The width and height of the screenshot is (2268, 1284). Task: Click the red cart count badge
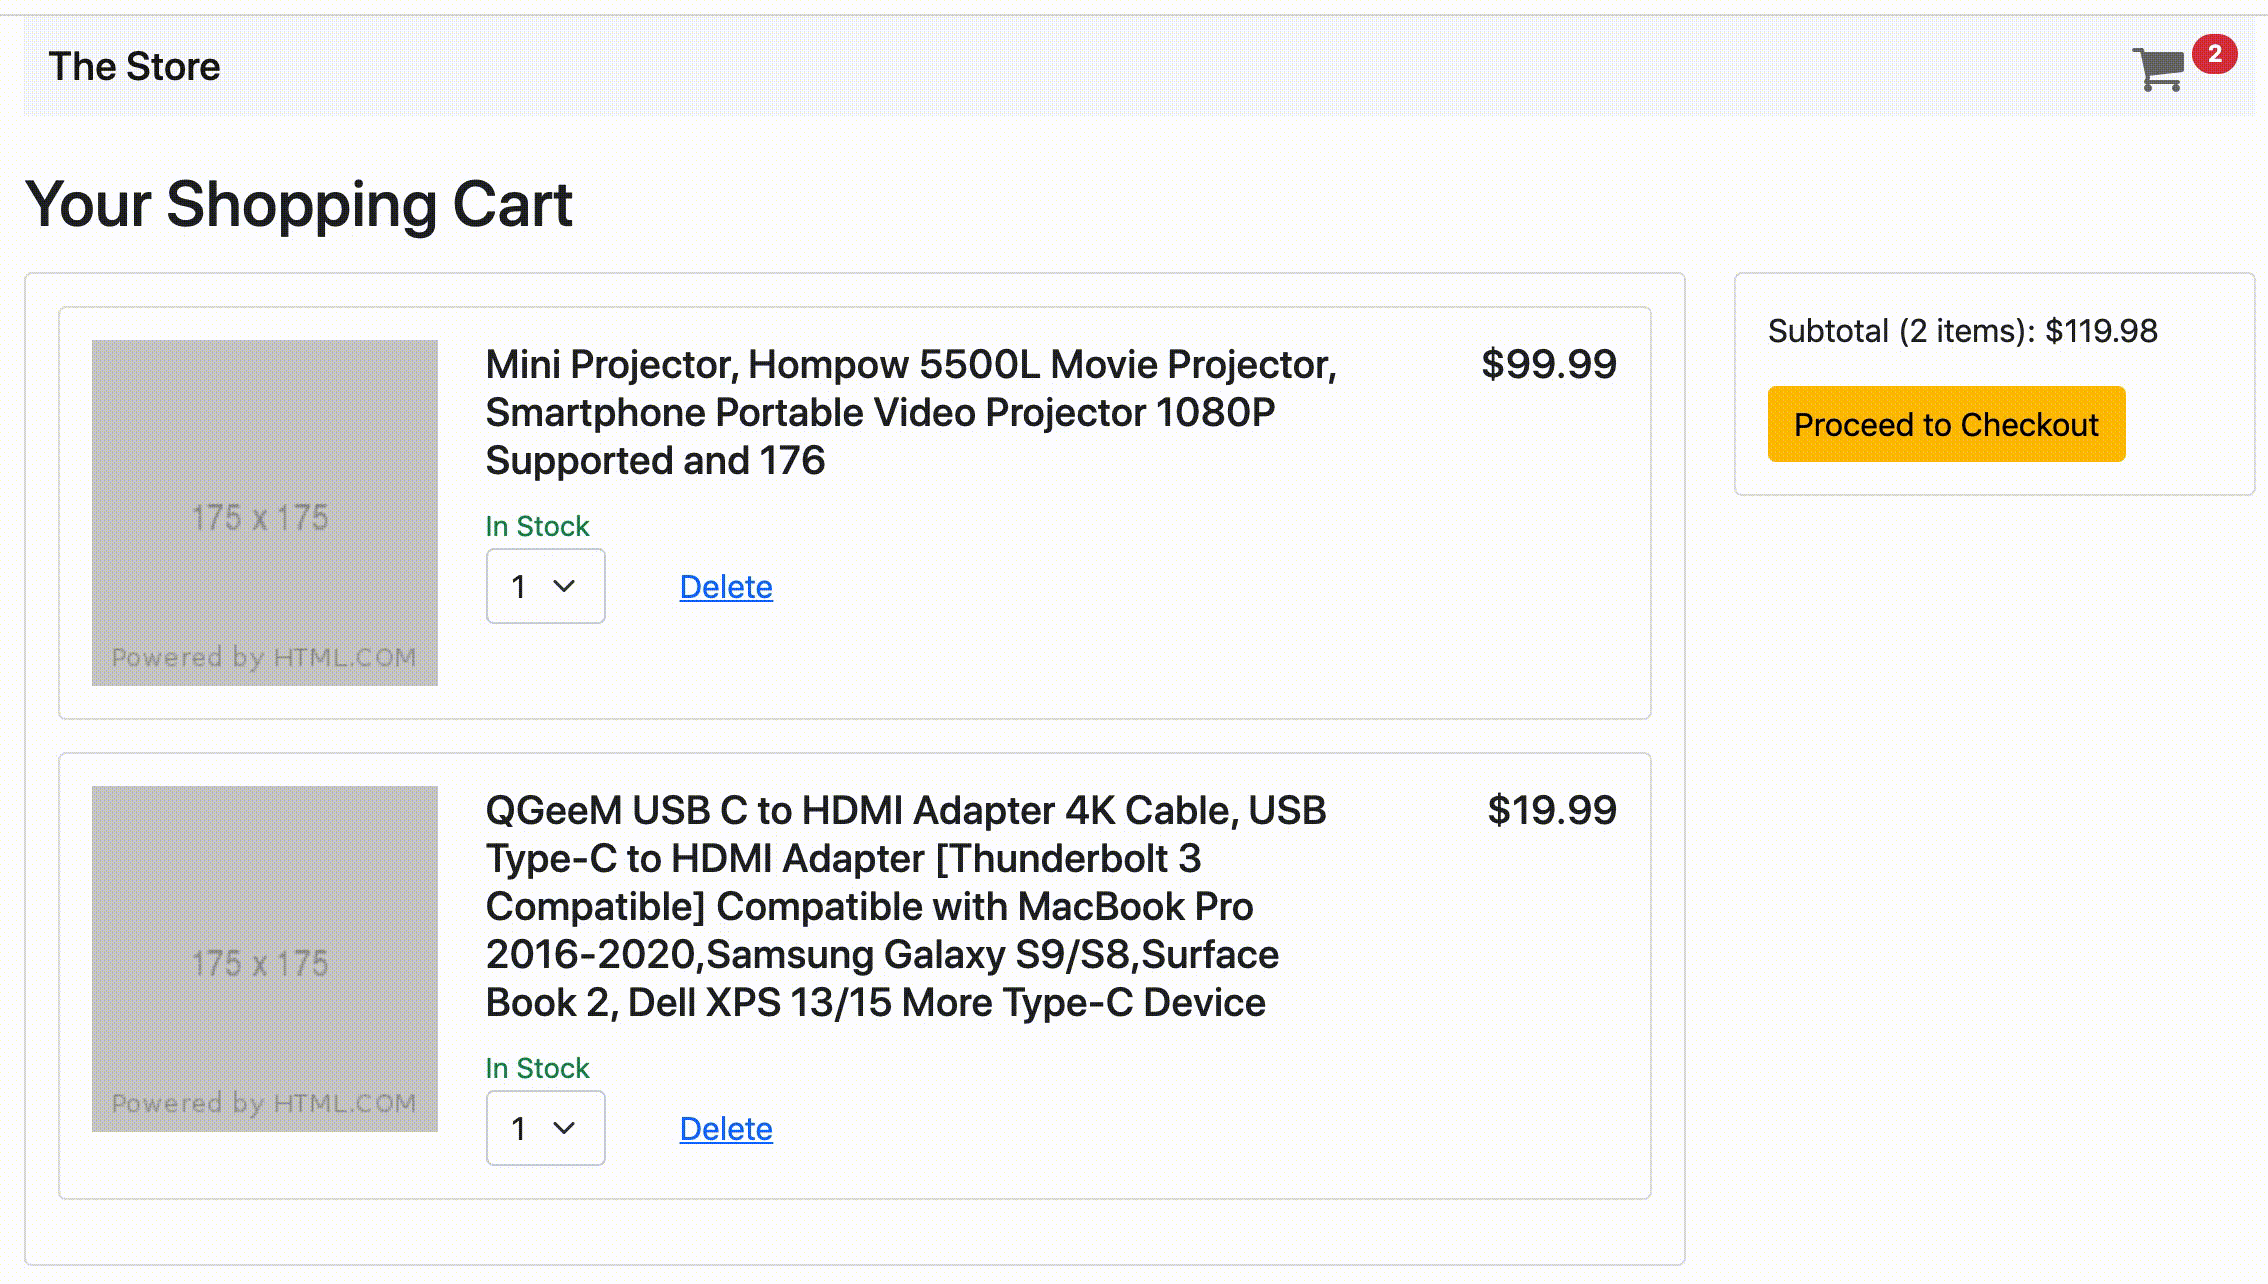tap(2214, 54)
